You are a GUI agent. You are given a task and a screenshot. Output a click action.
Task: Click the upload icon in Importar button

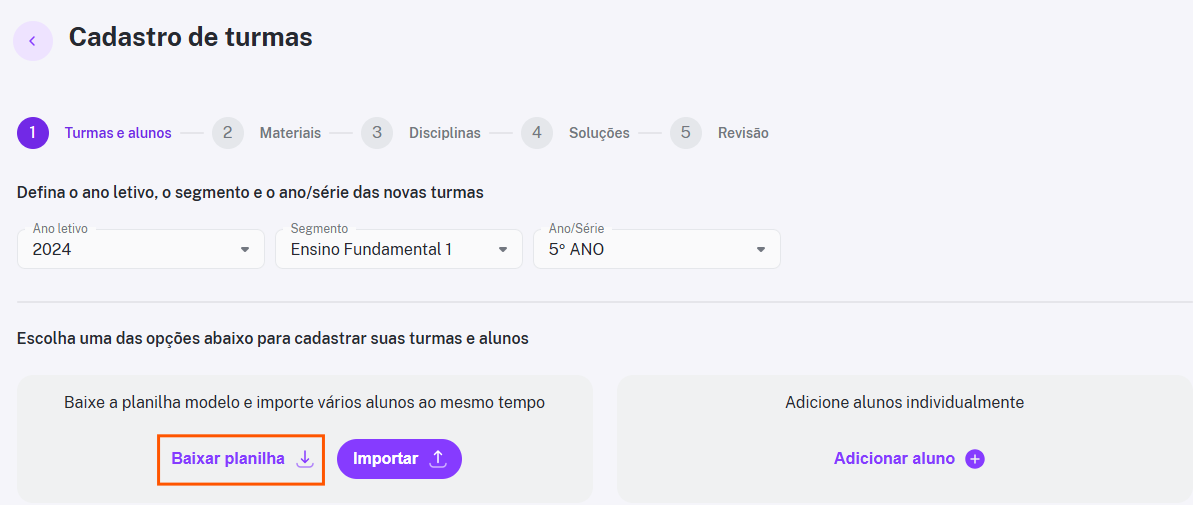click(x=437, y=459)
